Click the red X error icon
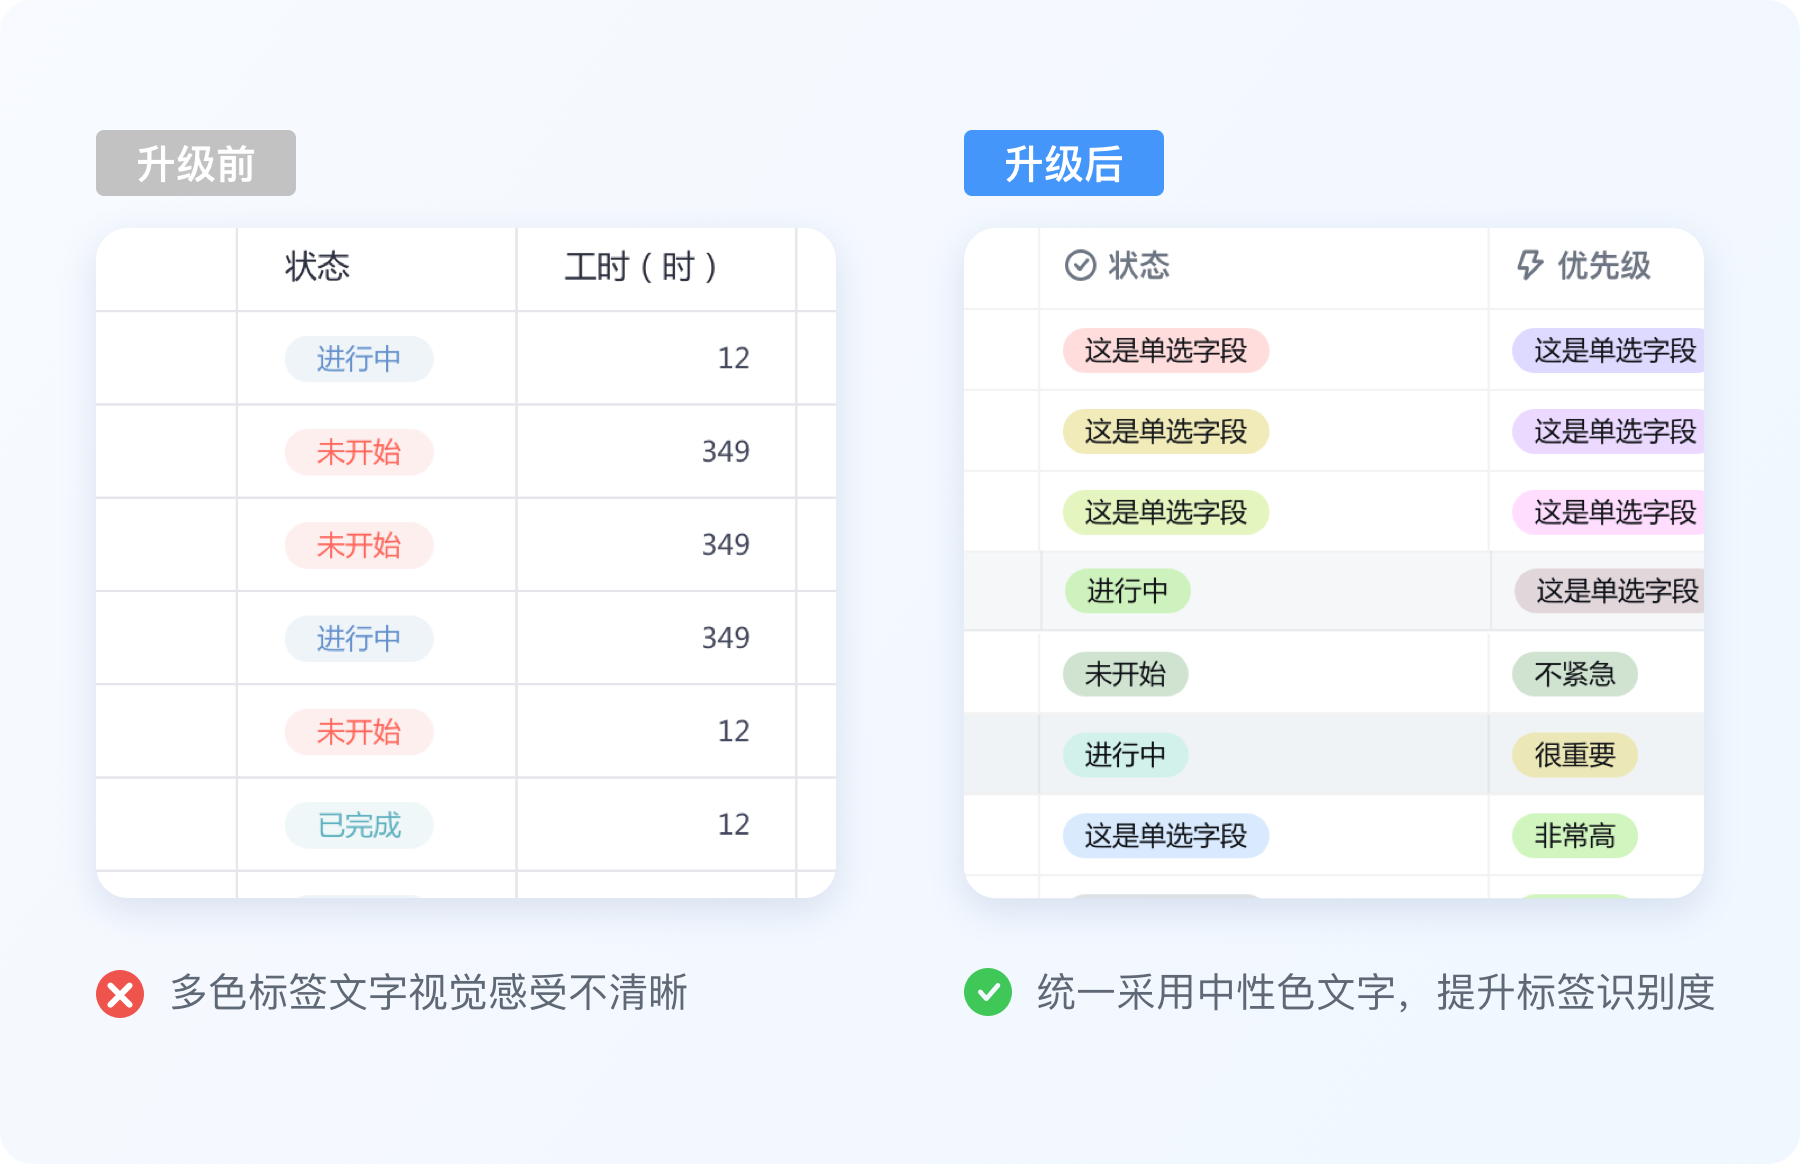 coord(120,994)
